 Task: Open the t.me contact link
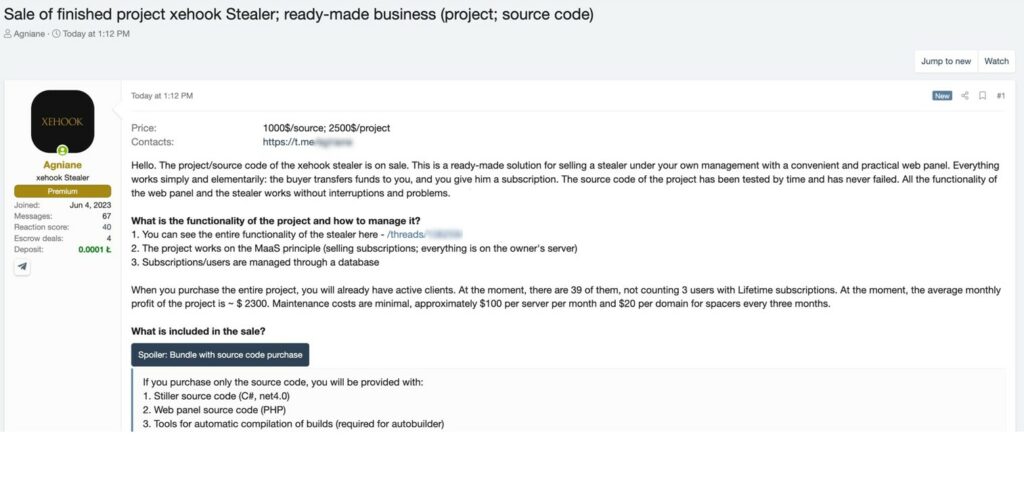tap(300, 143)
